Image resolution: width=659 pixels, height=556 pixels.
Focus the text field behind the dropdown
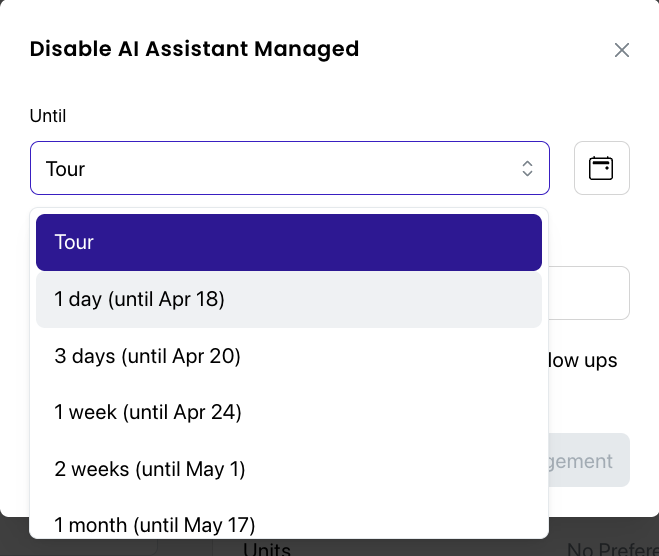(589, 293)
